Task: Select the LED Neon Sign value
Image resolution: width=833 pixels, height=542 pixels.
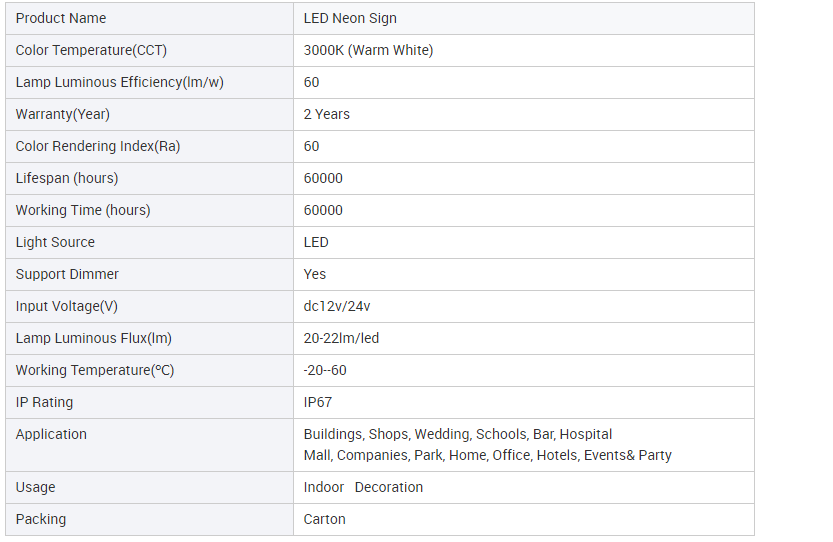Action: [350, 19]
